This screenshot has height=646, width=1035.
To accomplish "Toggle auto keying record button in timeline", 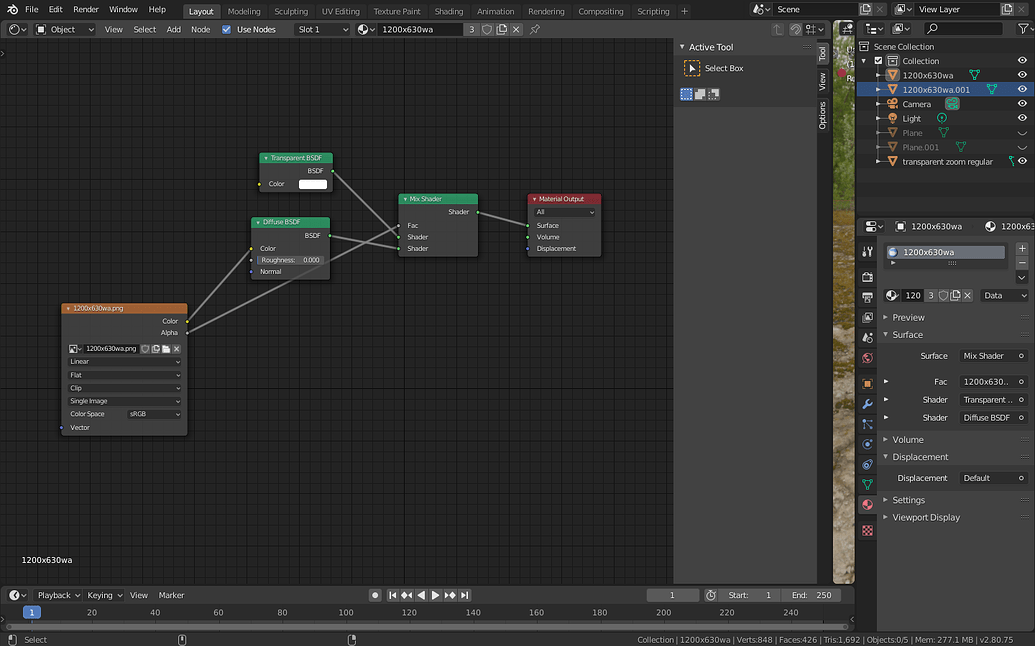I will coord(375,595).
